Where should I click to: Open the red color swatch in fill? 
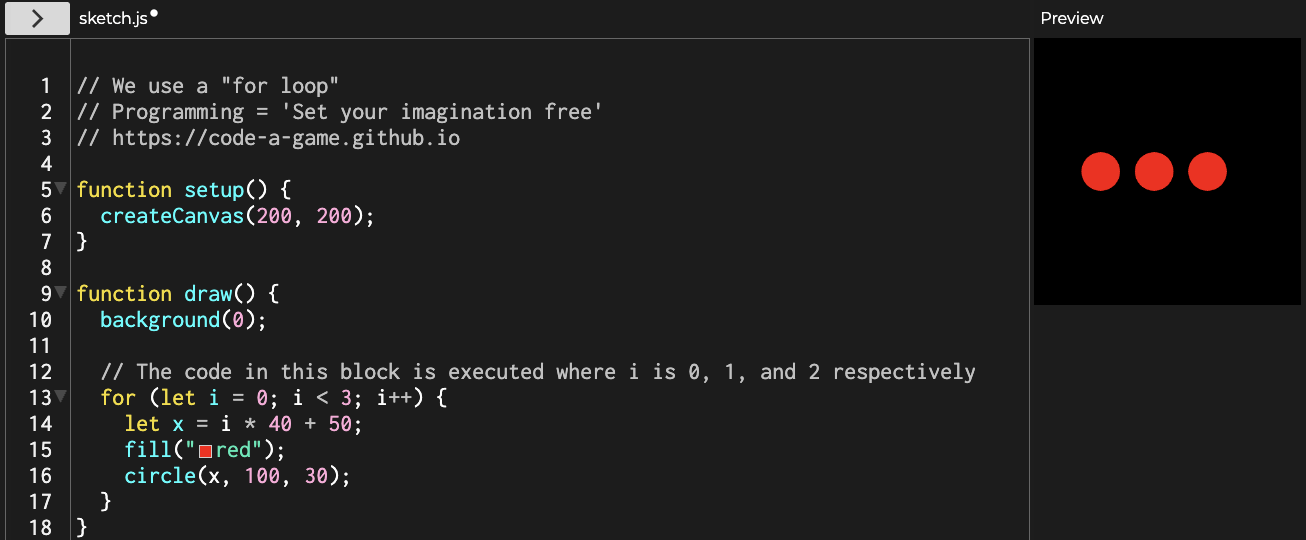(x=206, y=451)
